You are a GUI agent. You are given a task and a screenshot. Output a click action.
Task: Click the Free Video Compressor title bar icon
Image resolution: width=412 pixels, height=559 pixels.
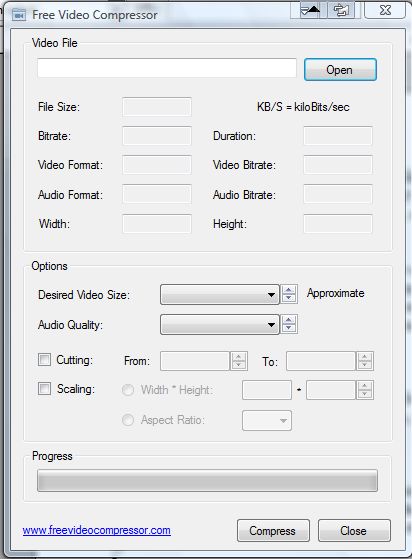tap(19, 15)
